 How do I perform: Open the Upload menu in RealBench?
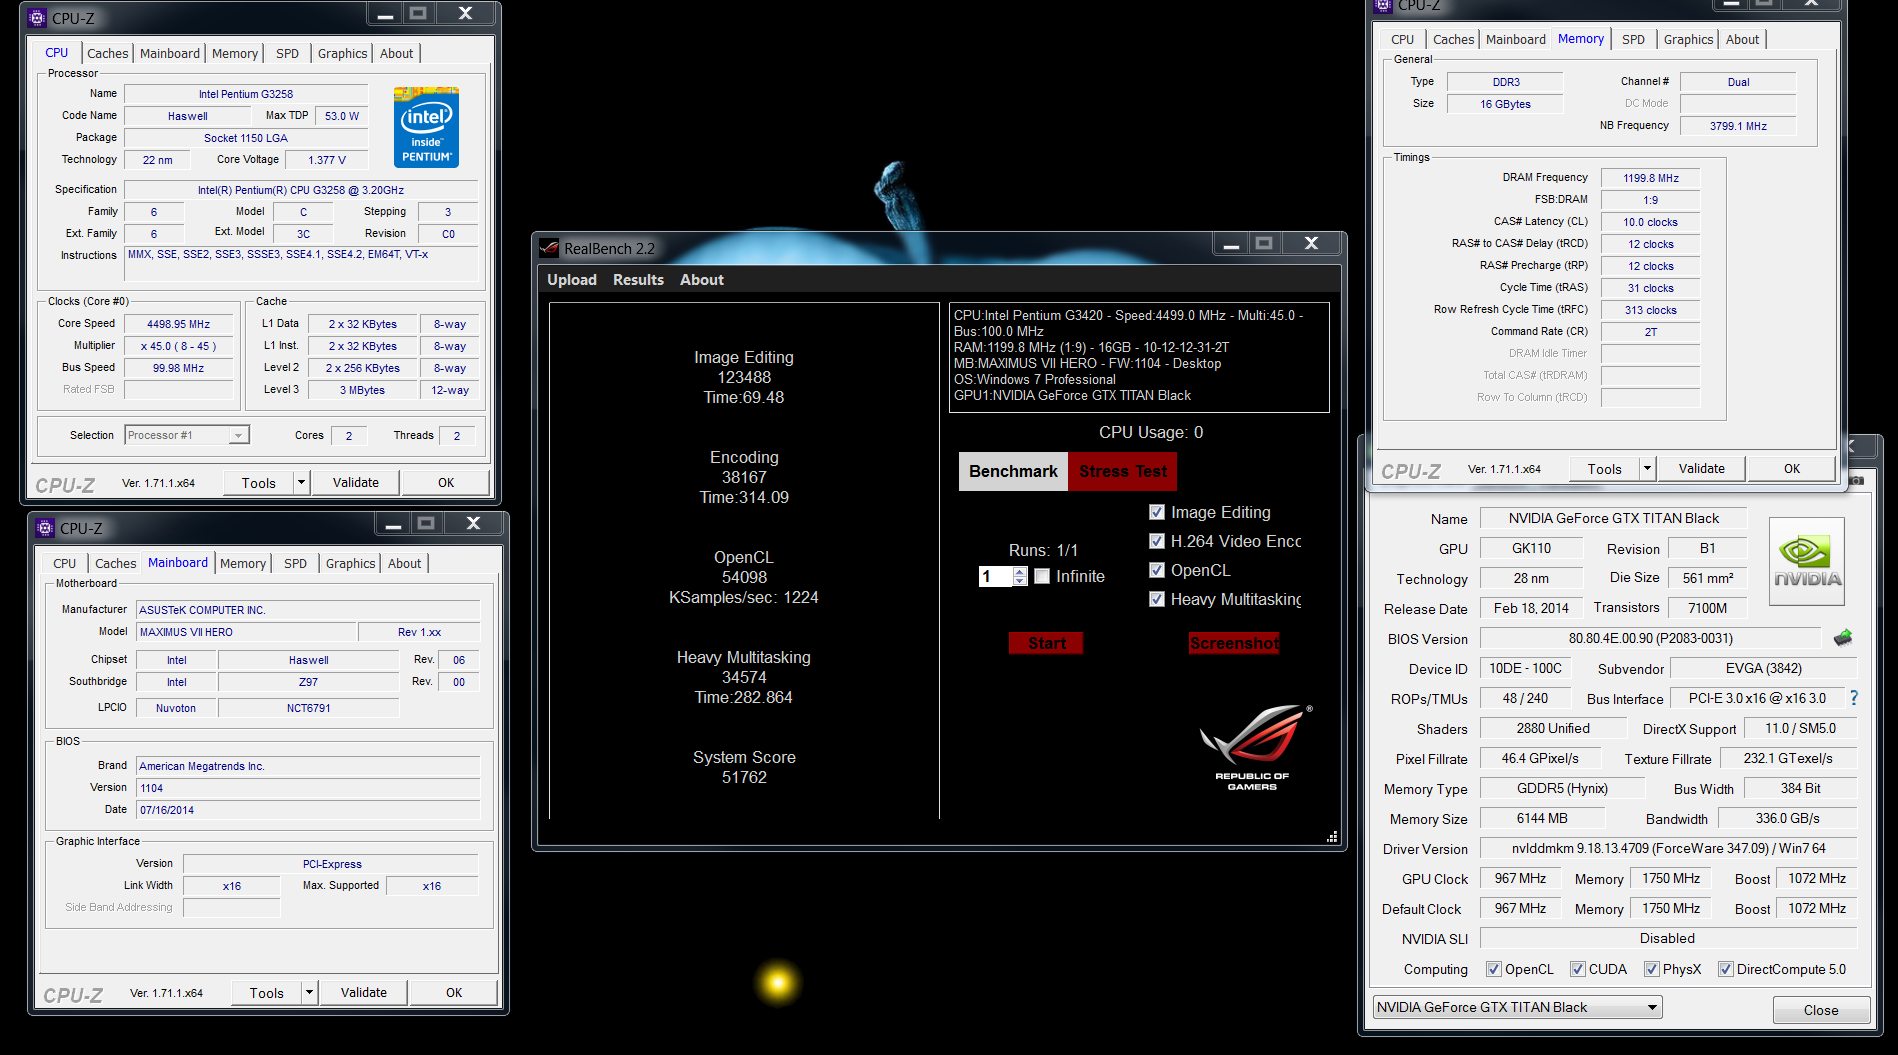tap(572, 280)
